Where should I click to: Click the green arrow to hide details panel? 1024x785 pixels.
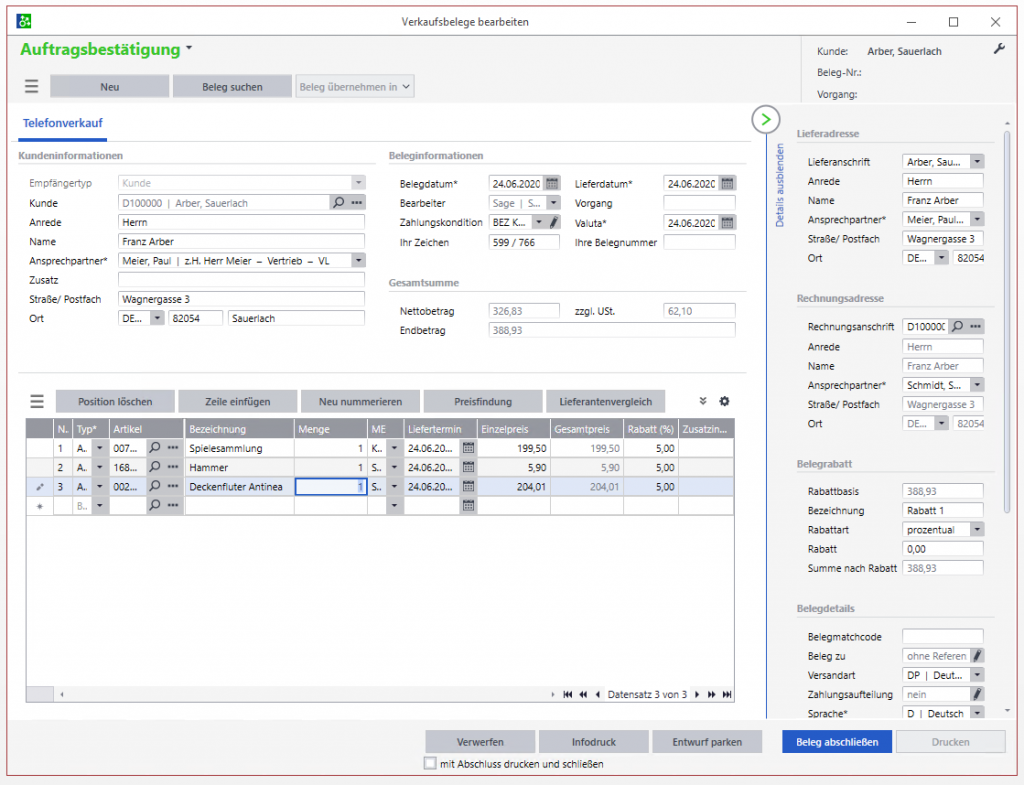point(765,120)
